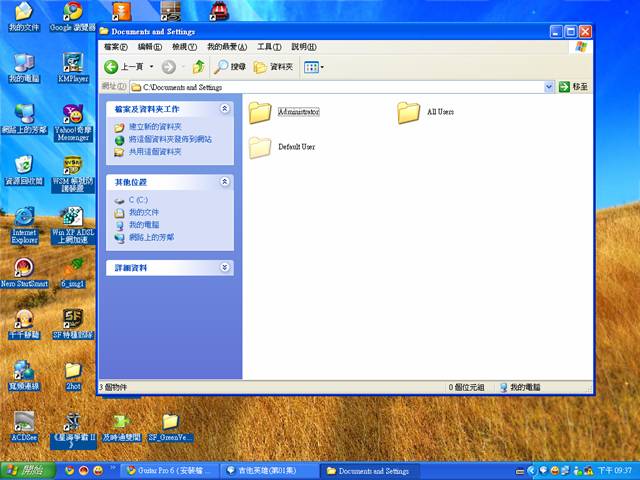Select 我的文件 desktop icon
Viewport: 640px width, 480px height.
[24, 17]
